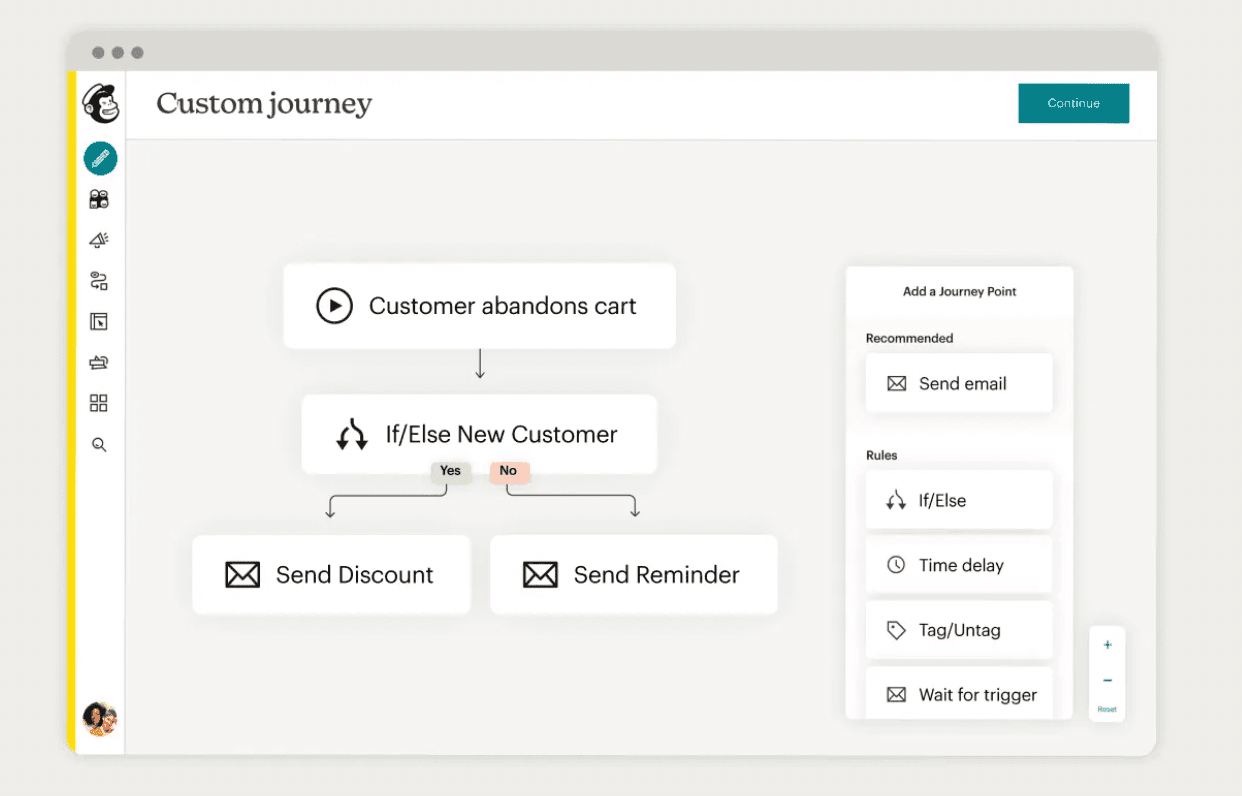
Task: Add a Time delay rule
Action: tap(959, 565)
